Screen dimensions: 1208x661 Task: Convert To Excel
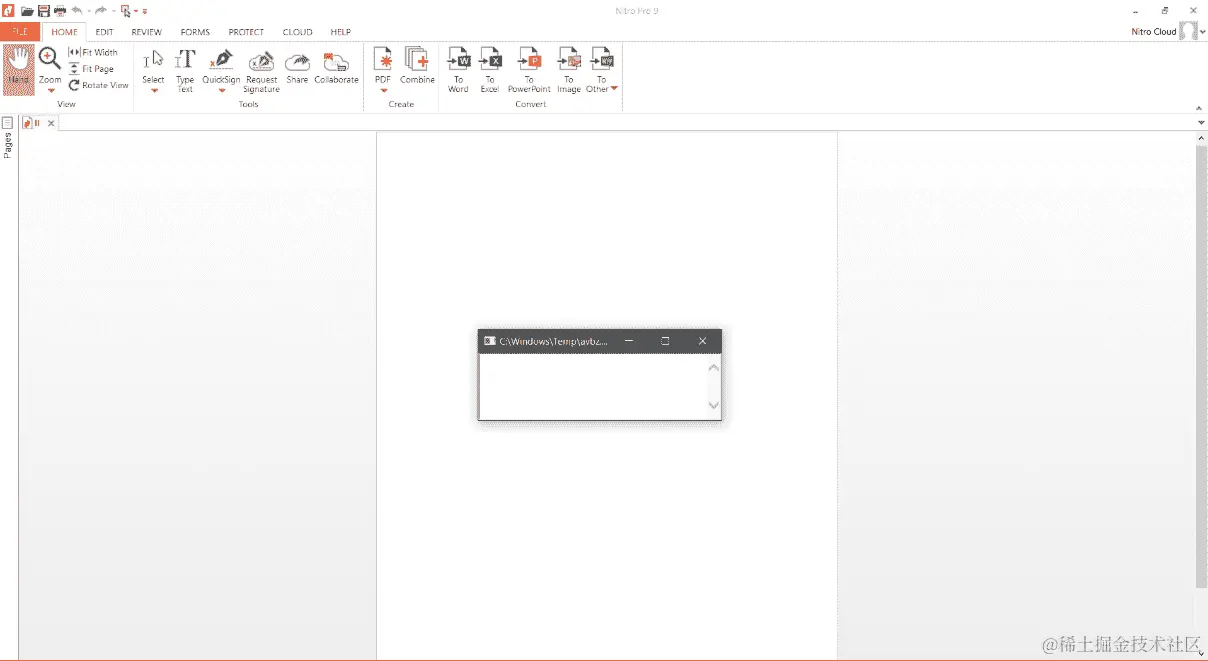(x=490, y=70)
